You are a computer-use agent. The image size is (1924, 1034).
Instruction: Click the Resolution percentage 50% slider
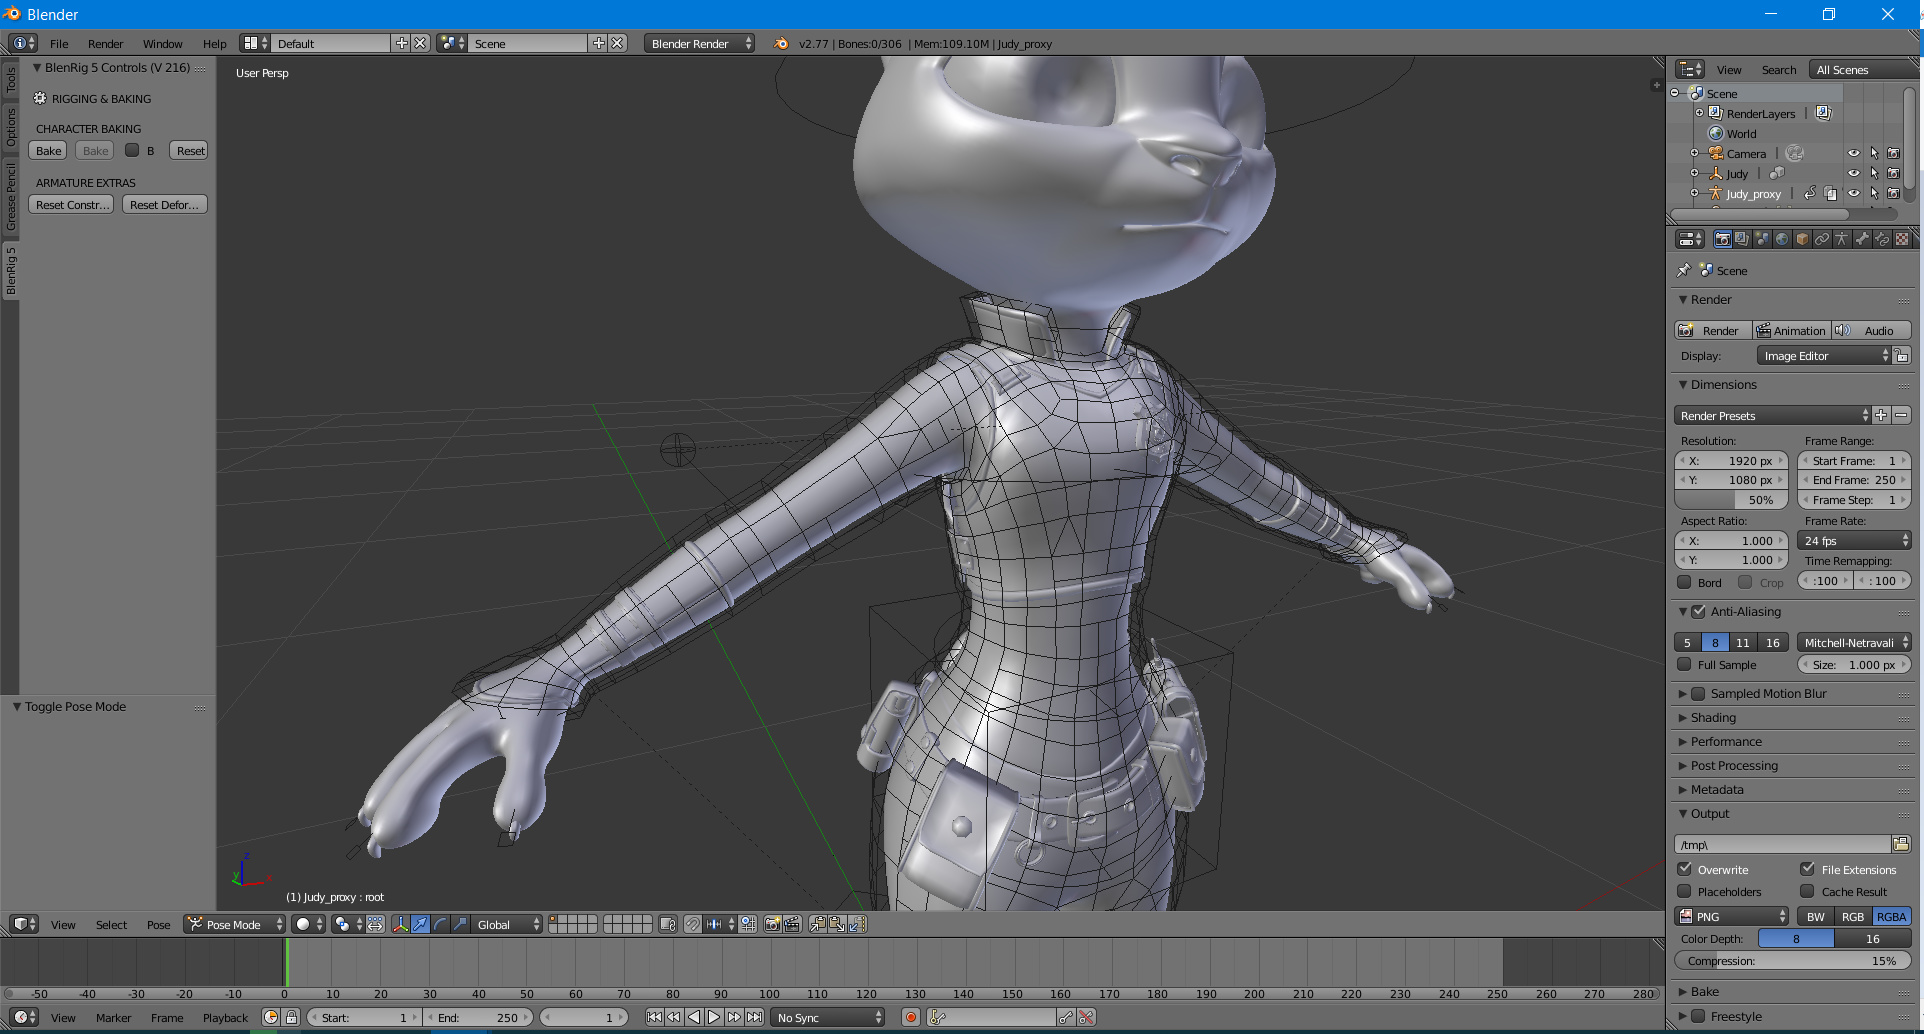[x=1731, y=500]
